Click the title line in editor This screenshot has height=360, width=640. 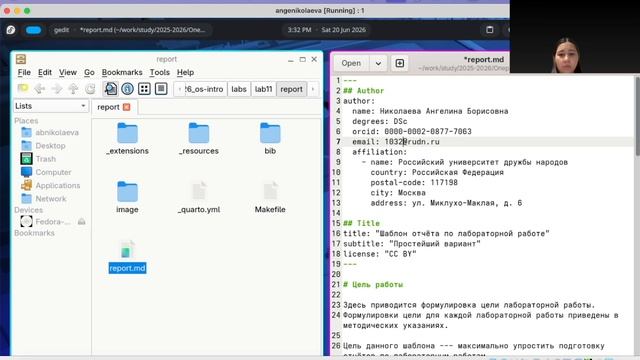tap(446, 233)
